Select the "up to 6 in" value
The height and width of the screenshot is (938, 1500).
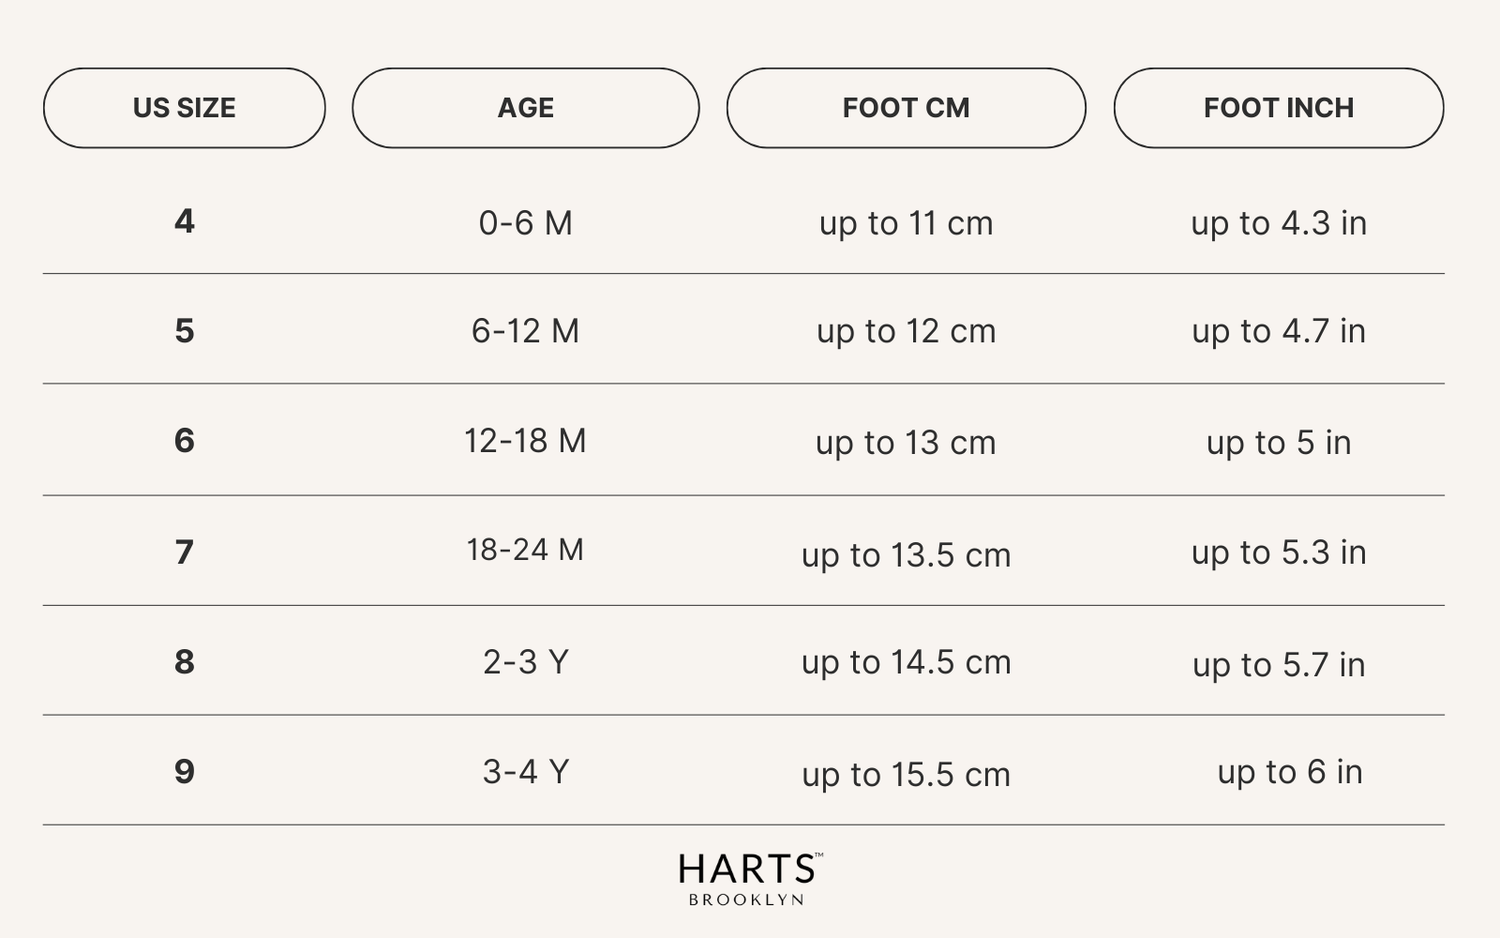[1289, 772]
